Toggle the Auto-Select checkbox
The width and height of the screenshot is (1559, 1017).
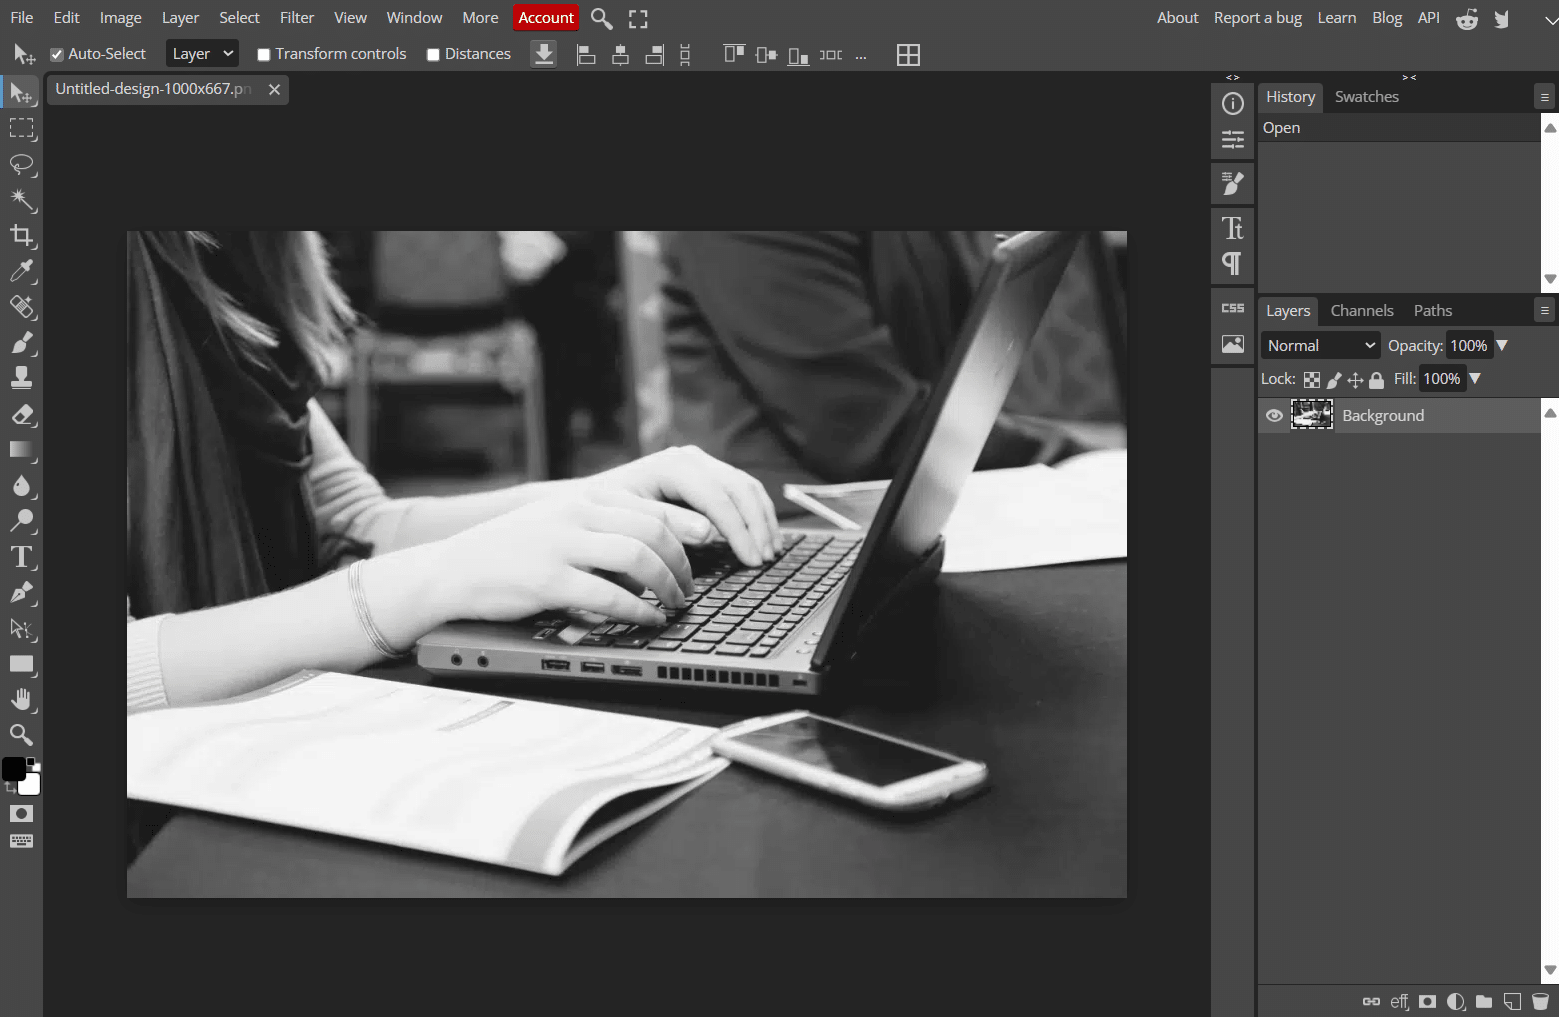pyautogui.click(x=57, y=53)
